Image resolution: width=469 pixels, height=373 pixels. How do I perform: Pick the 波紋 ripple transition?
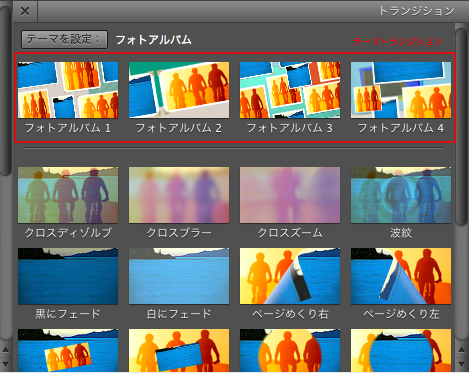(401, 195)
